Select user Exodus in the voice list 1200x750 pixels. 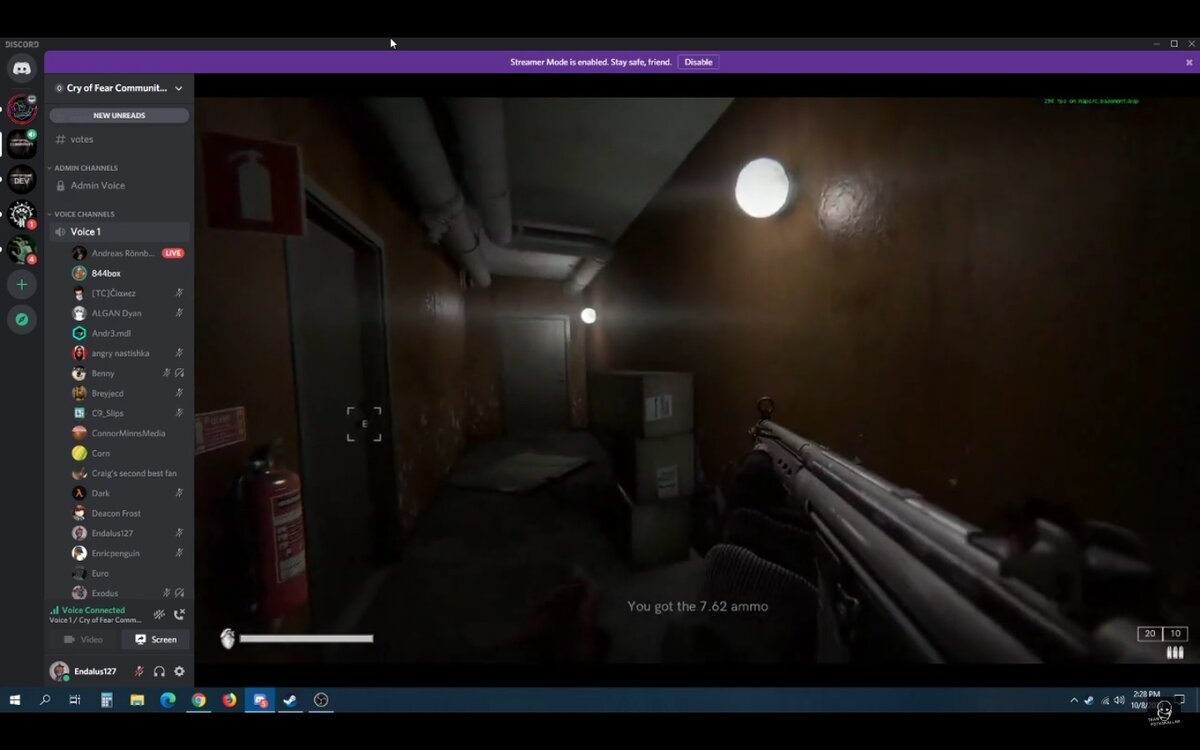128,593
